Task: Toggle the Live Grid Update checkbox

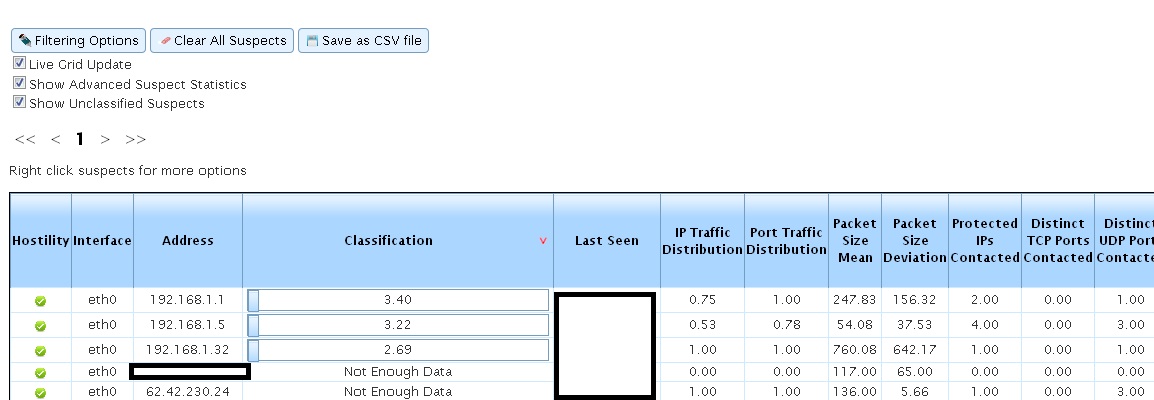Action: [x=19, y=64]
